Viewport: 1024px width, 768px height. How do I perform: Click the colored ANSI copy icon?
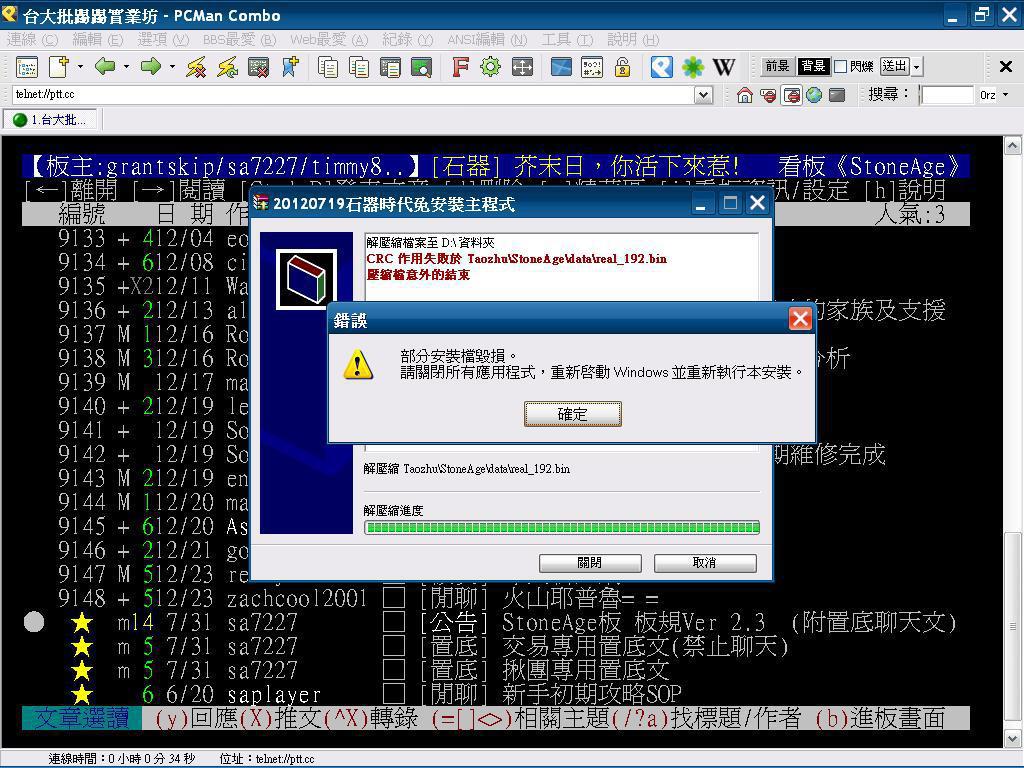click(x=359, y=67)
